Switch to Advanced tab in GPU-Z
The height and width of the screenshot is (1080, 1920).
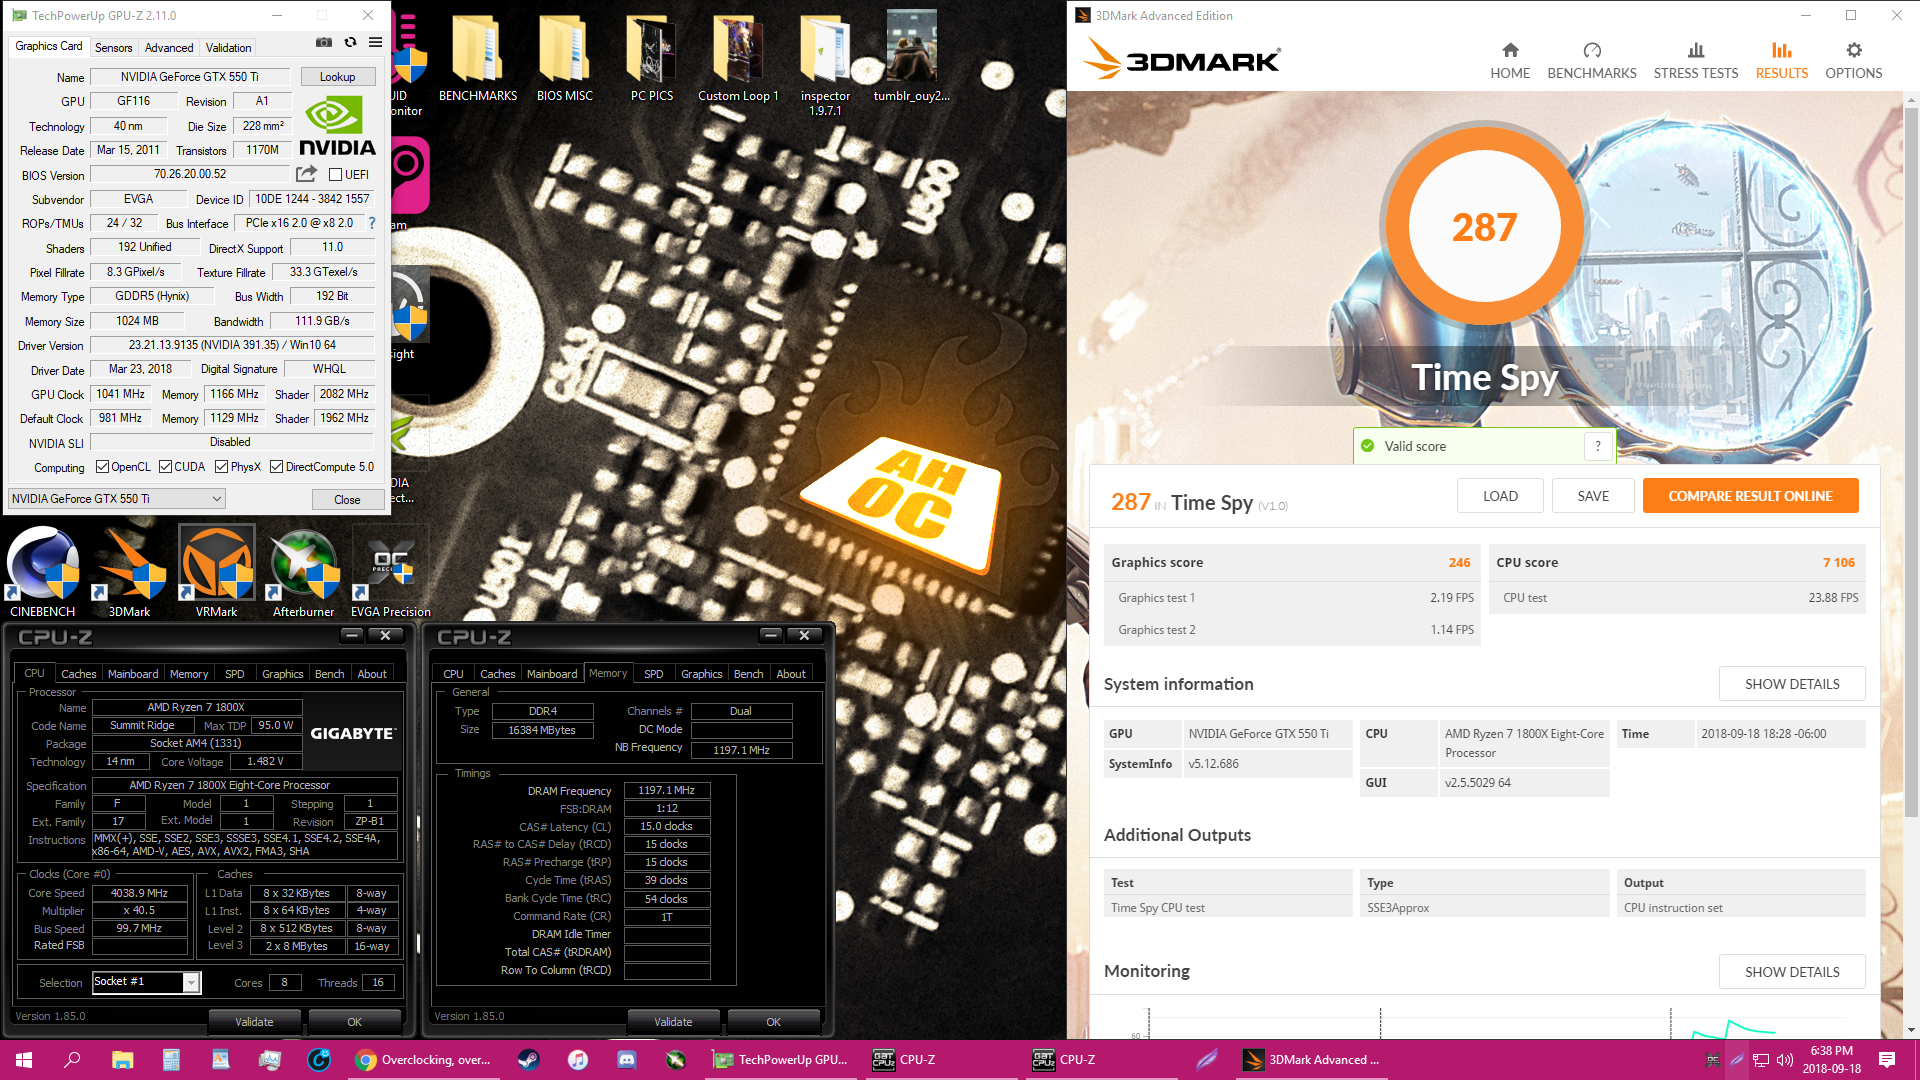[169, 48]
